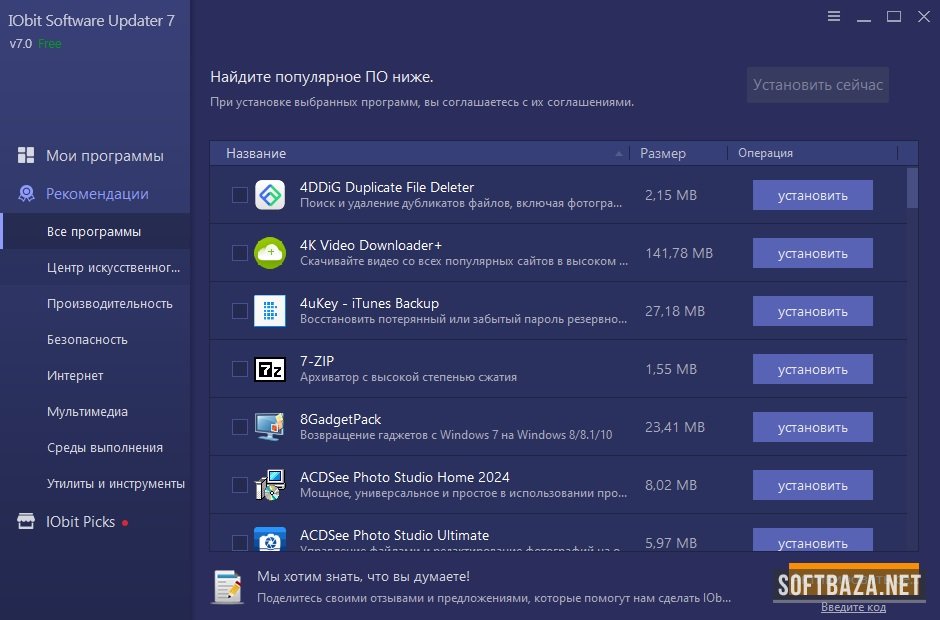Expand the Рекомендации sidebar section

[97, 194]
